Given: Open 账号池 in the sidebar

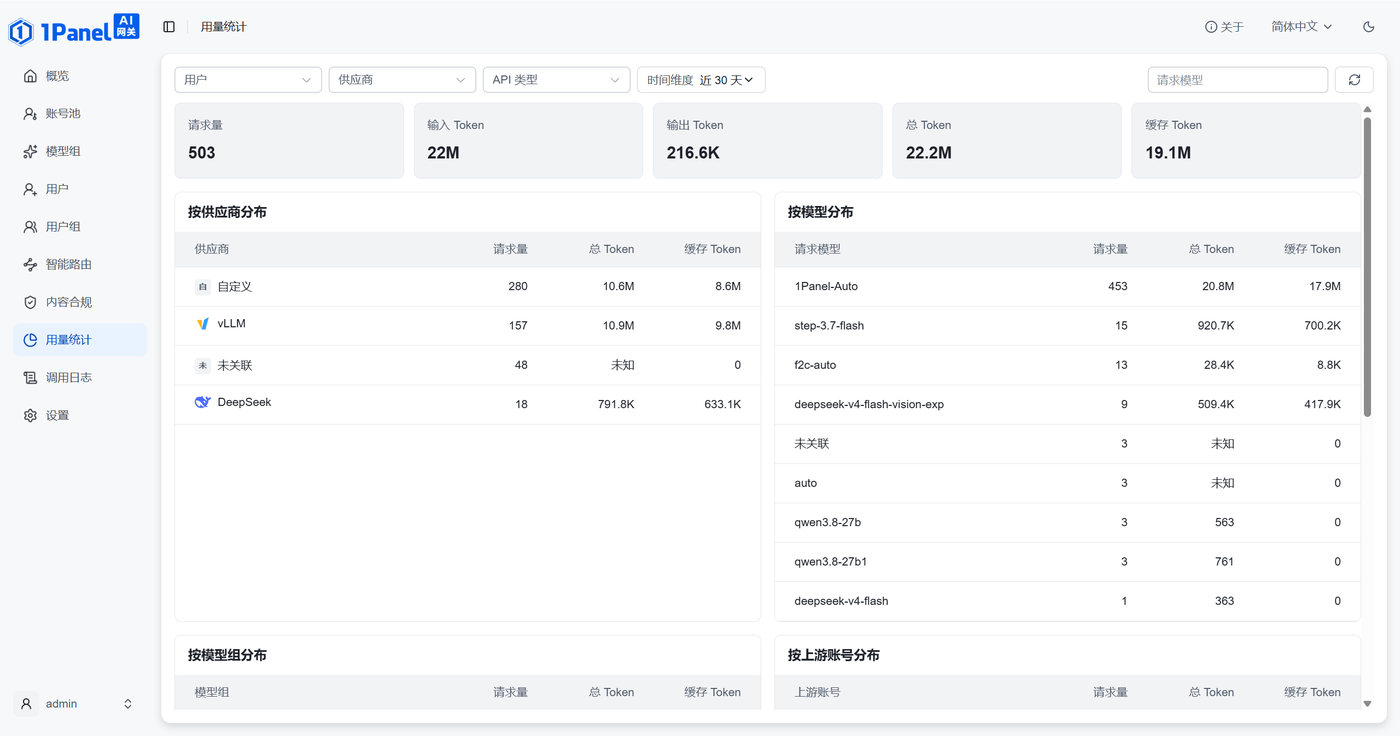Looking at the screenshot, I should pyautogui.click(x=80, y=114).
